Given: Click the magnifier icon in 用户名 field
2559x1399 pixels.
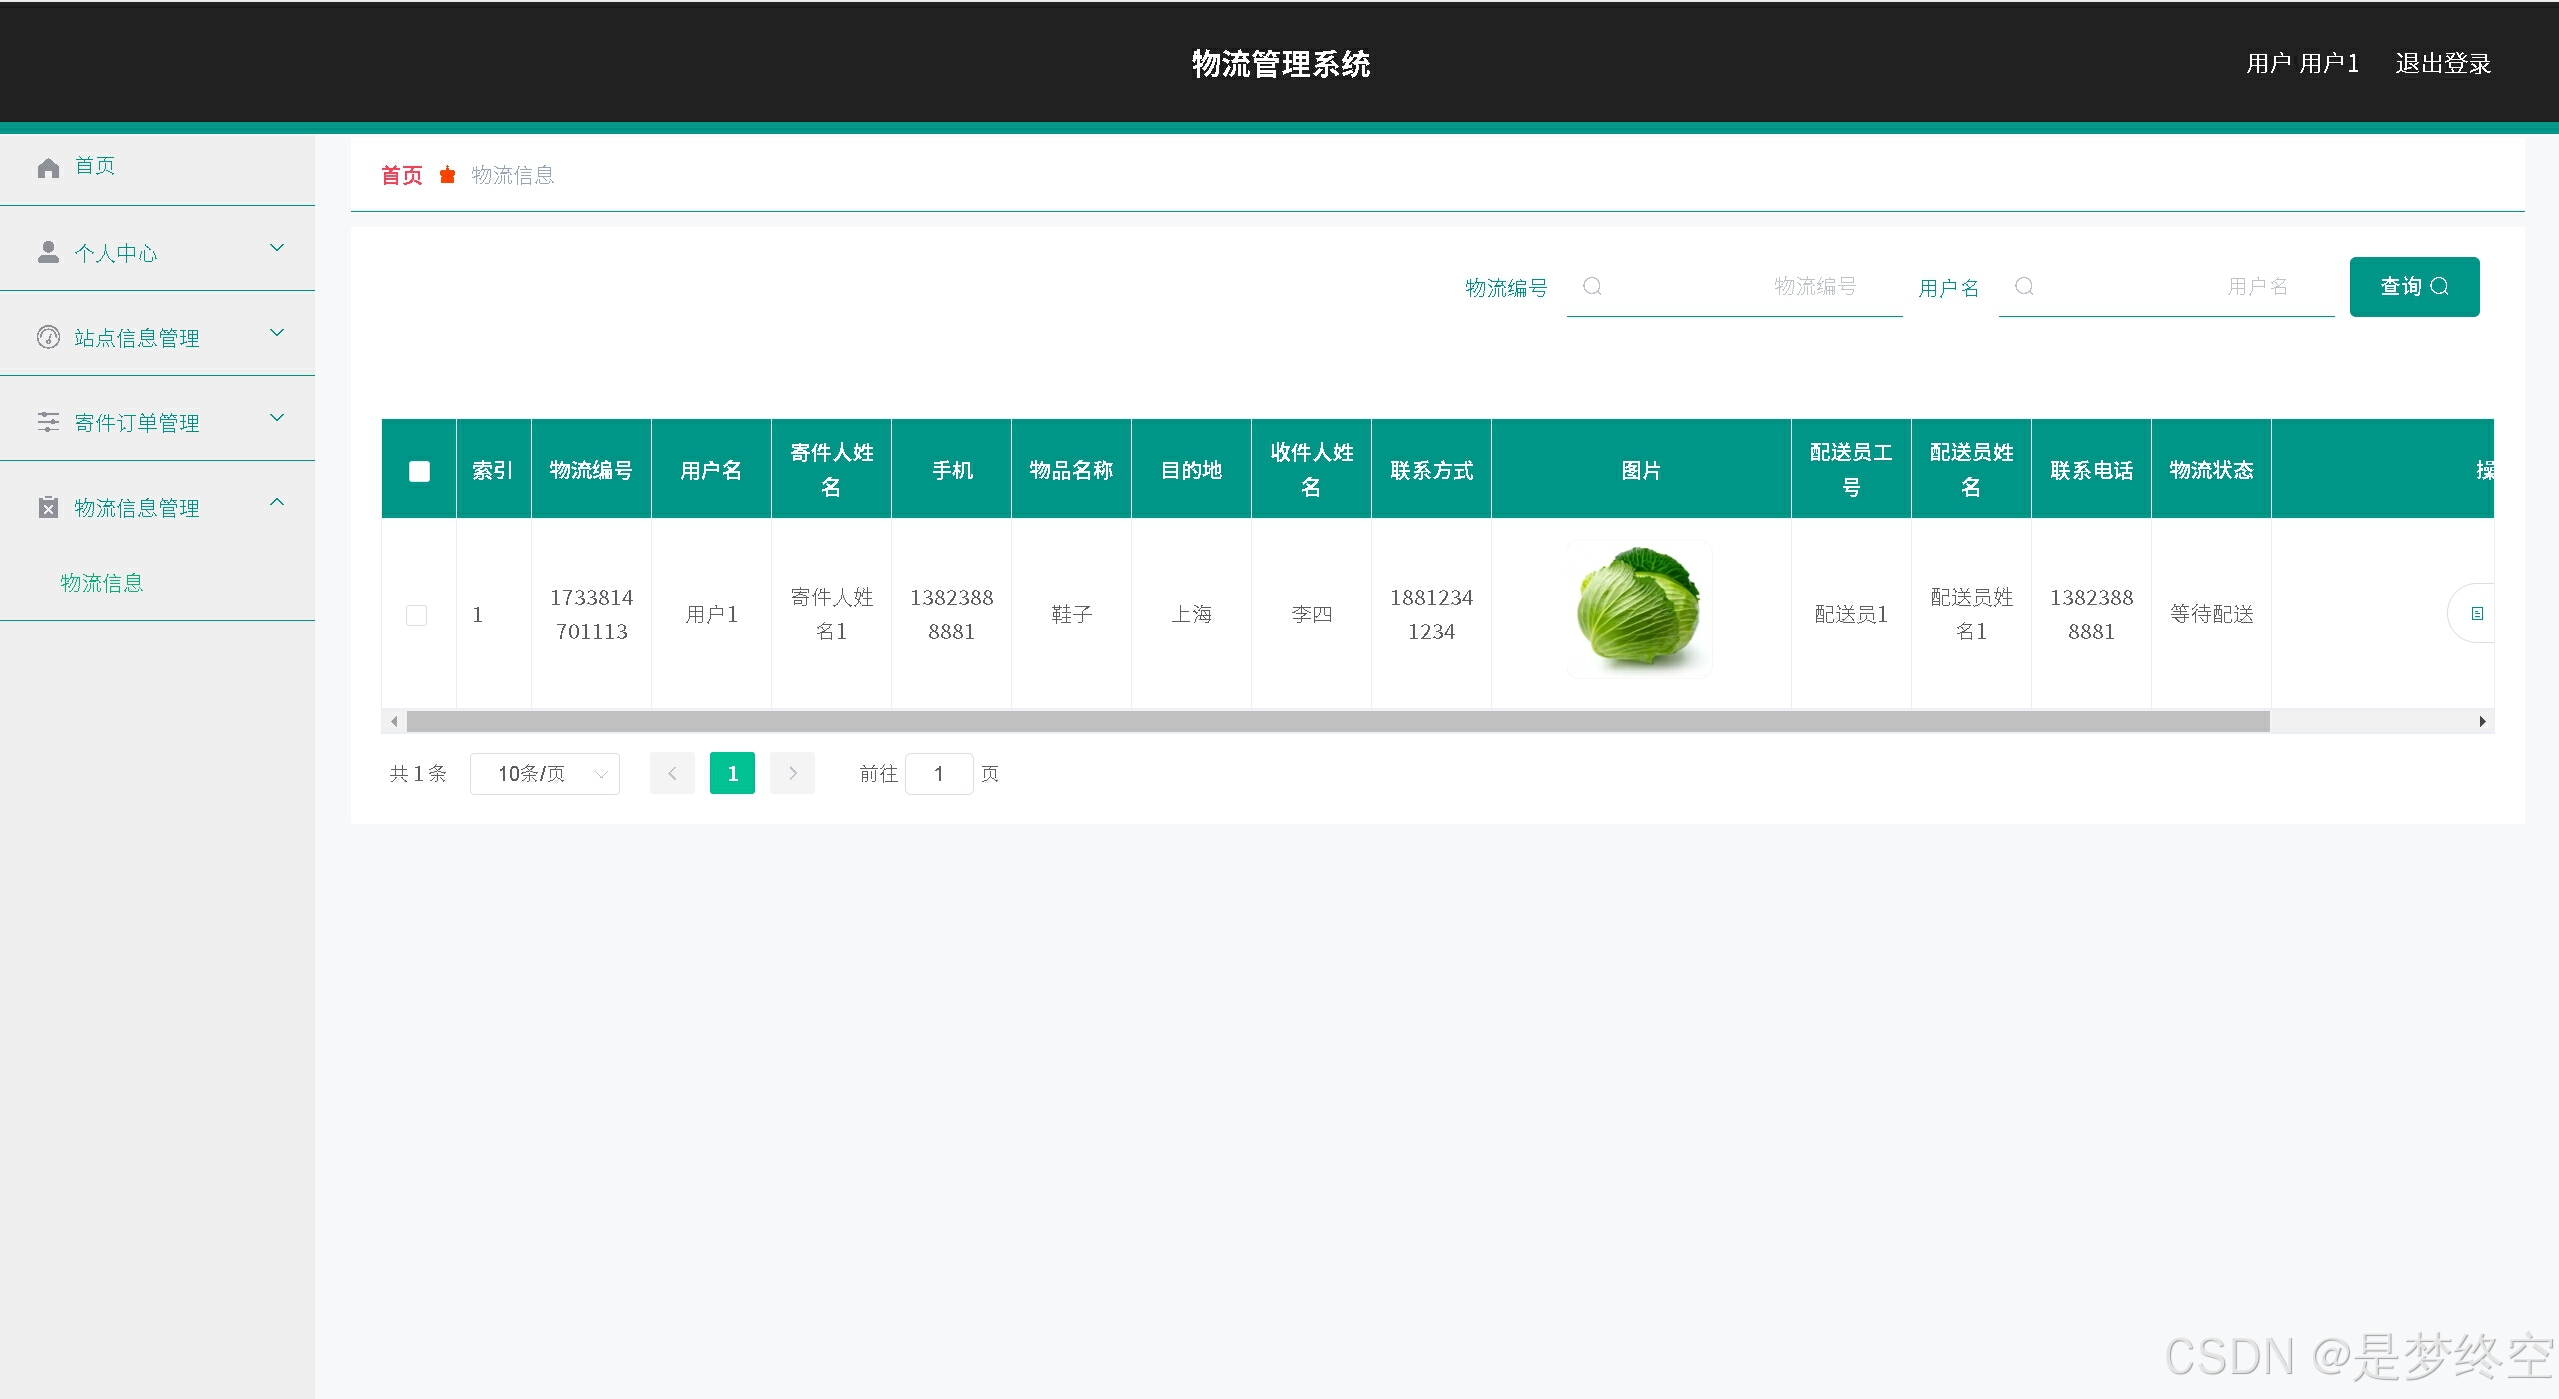Looking at the screenshot, I should 2024,287.
